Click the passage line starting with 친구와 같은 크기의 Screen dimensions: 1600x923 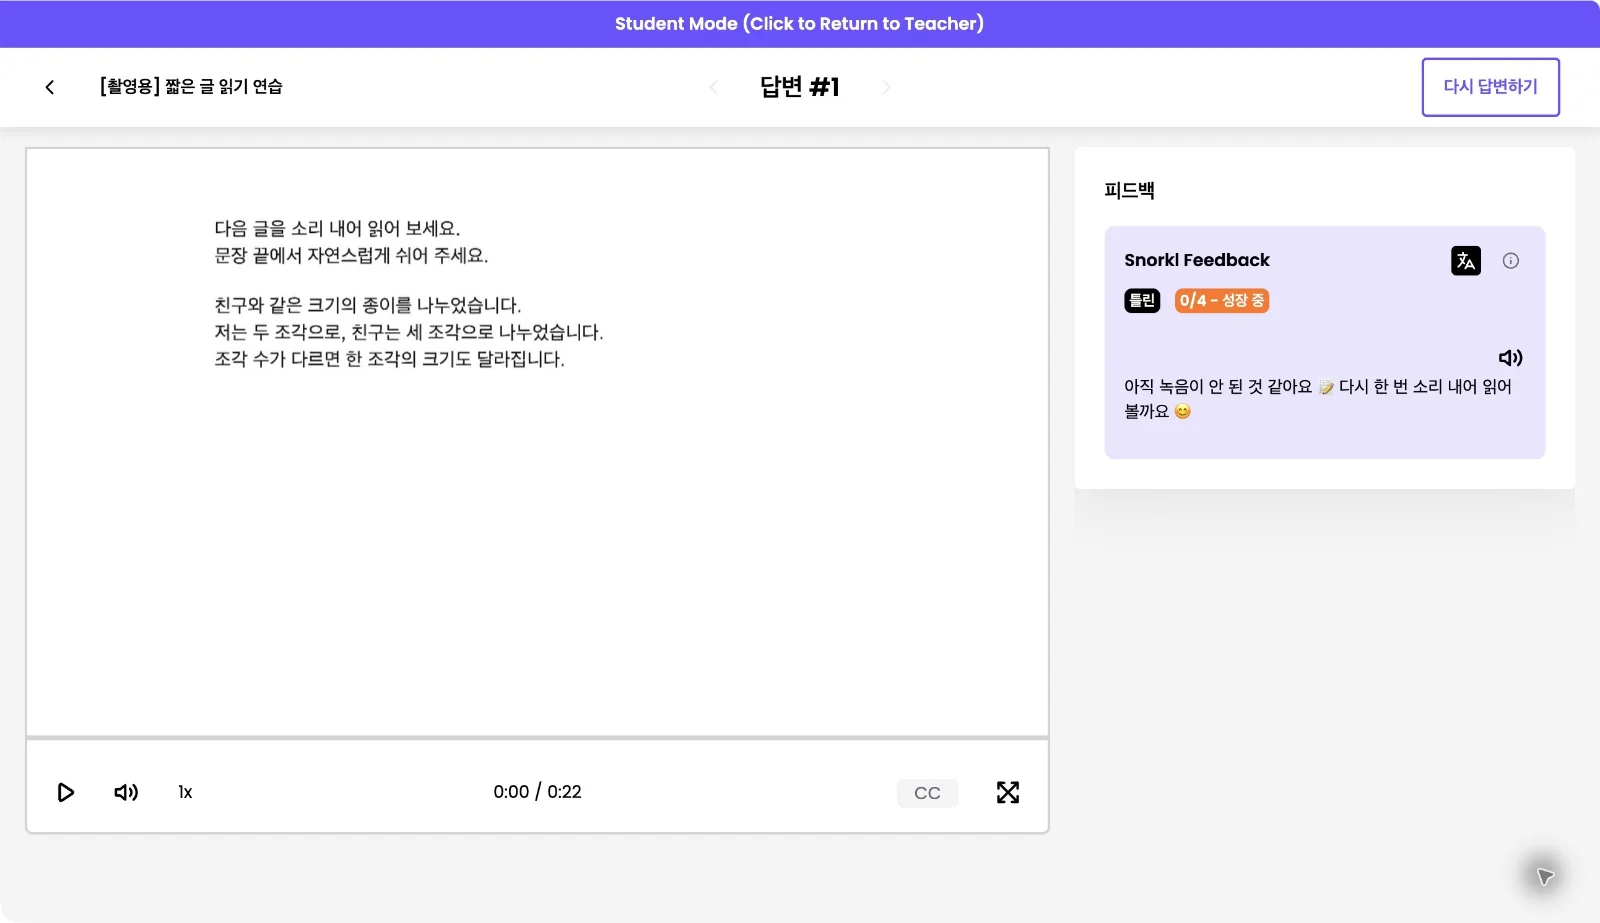tap(368, 305)
